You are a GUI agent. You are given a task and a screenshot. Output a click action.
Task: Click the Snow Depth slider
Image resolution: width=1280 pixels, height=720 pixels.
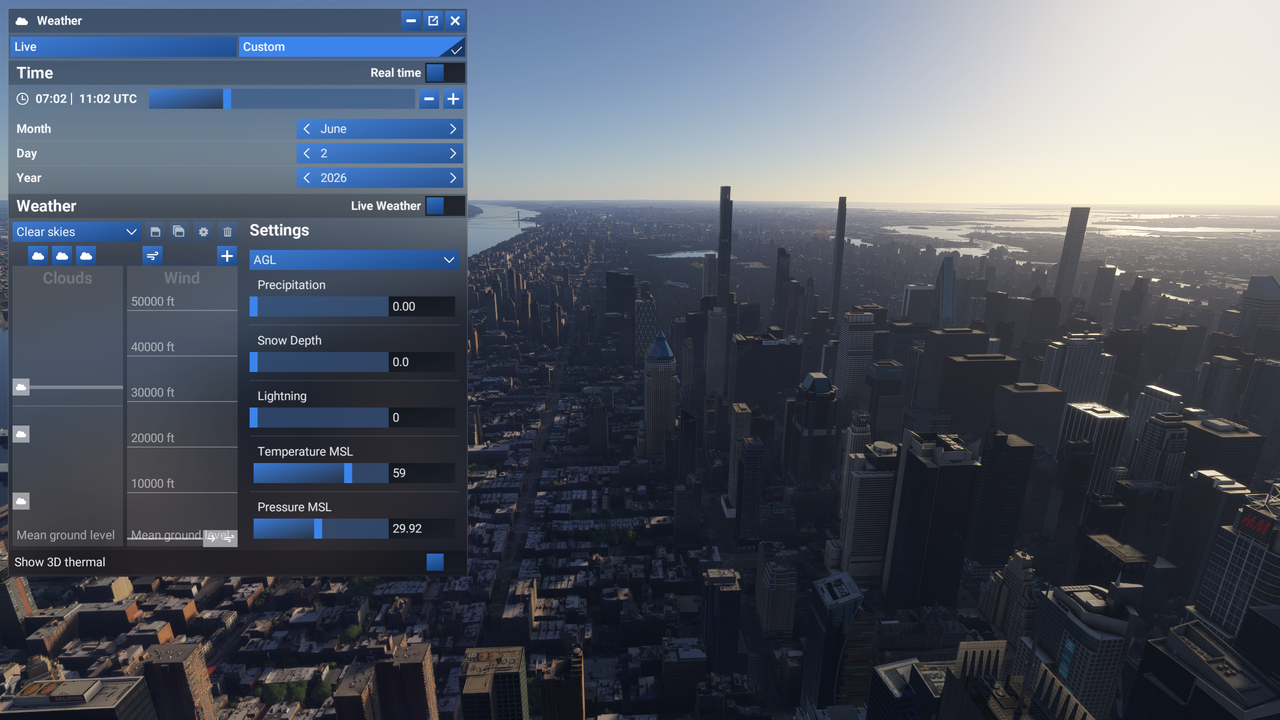[x=319, y=362]
